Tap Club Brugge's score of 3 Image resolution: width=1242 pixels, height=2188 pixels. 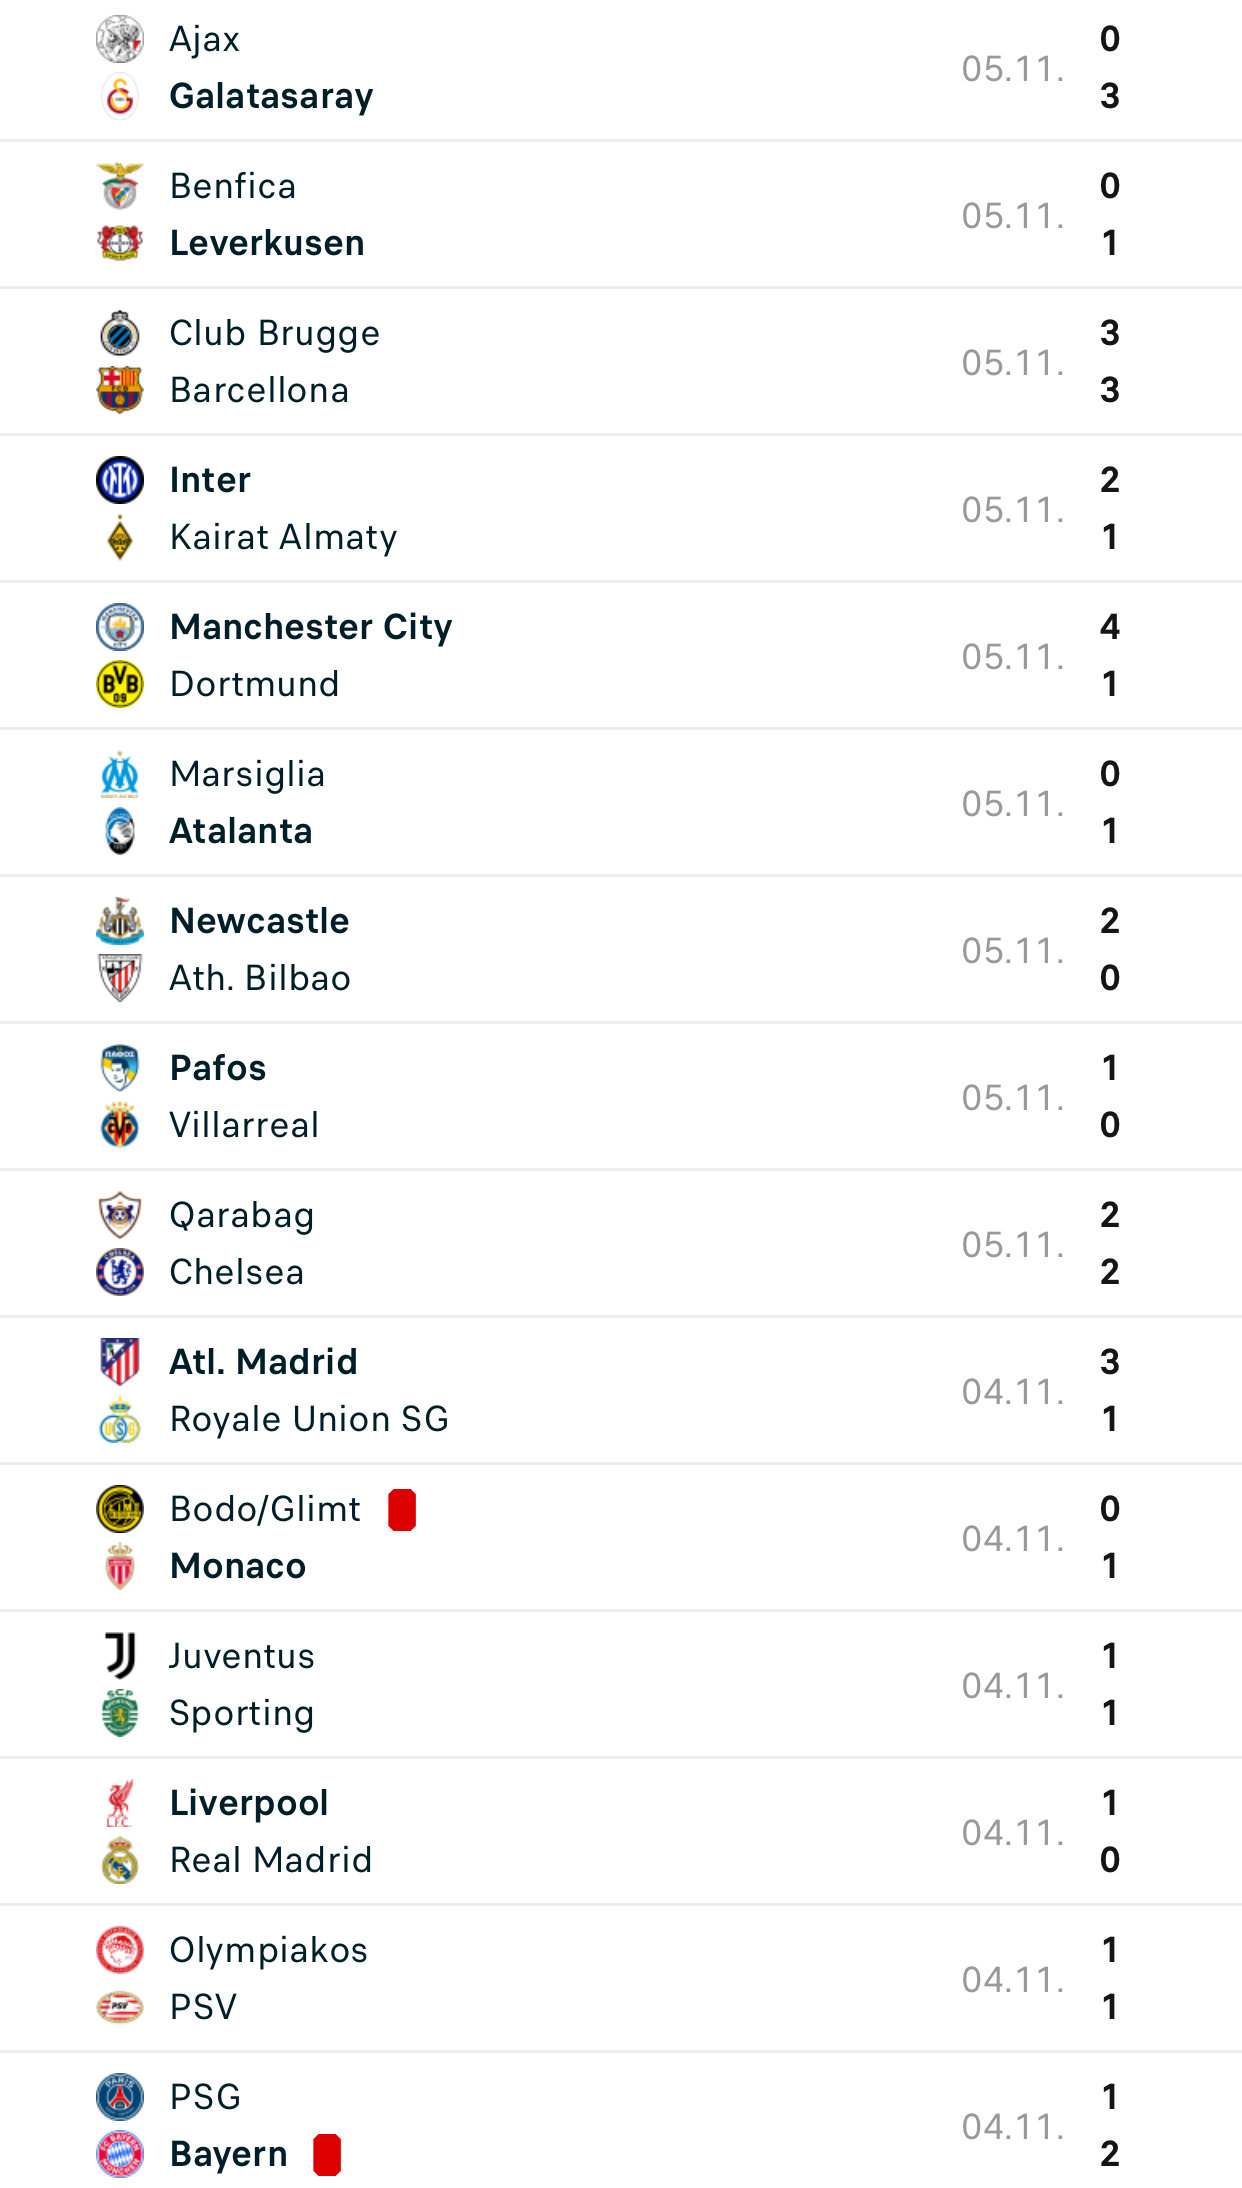1109,333
